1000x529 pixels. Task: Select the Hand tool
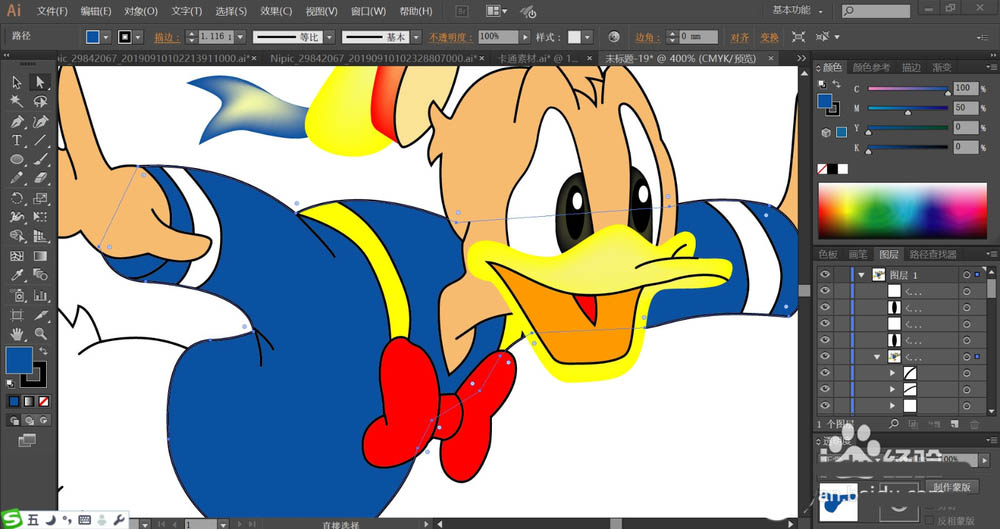[17, 333]
